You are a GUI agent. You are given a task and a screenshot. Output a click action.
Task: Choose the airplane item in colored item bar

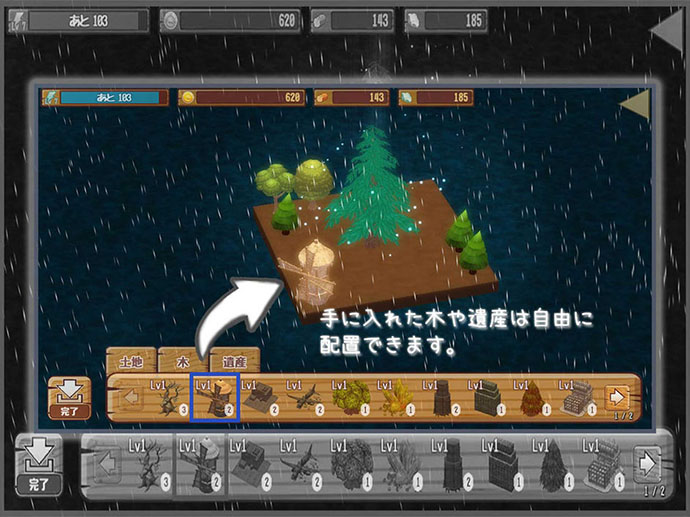click(305, 400)
